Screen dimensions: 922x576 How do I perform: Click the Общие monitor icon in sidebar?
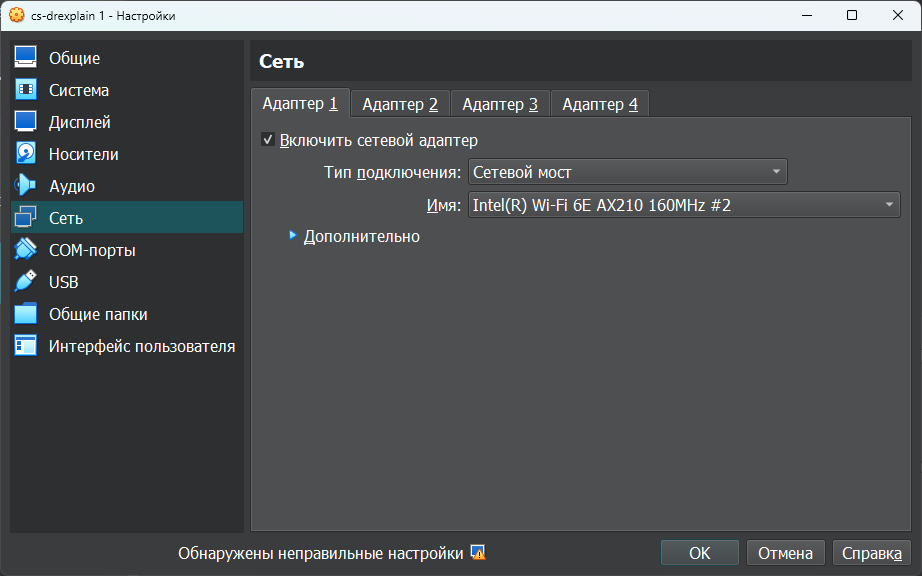pos(26,58)
